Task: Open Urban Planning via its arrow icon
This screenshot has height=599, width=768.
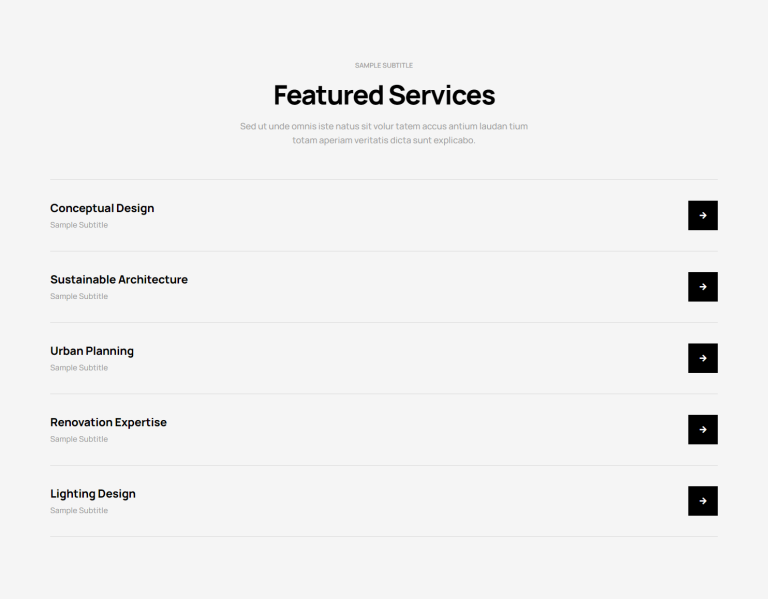Action: point(703,358)
